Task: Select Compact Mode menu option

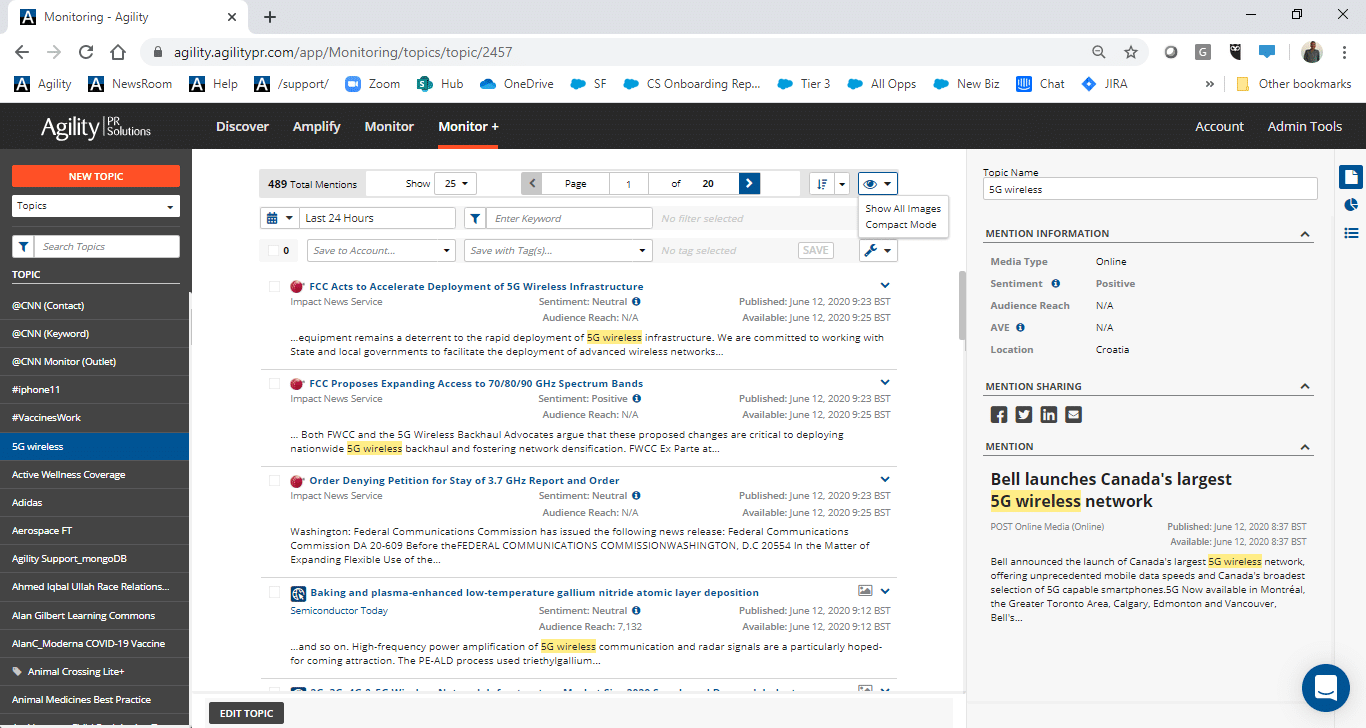Action: pos(901,225)
